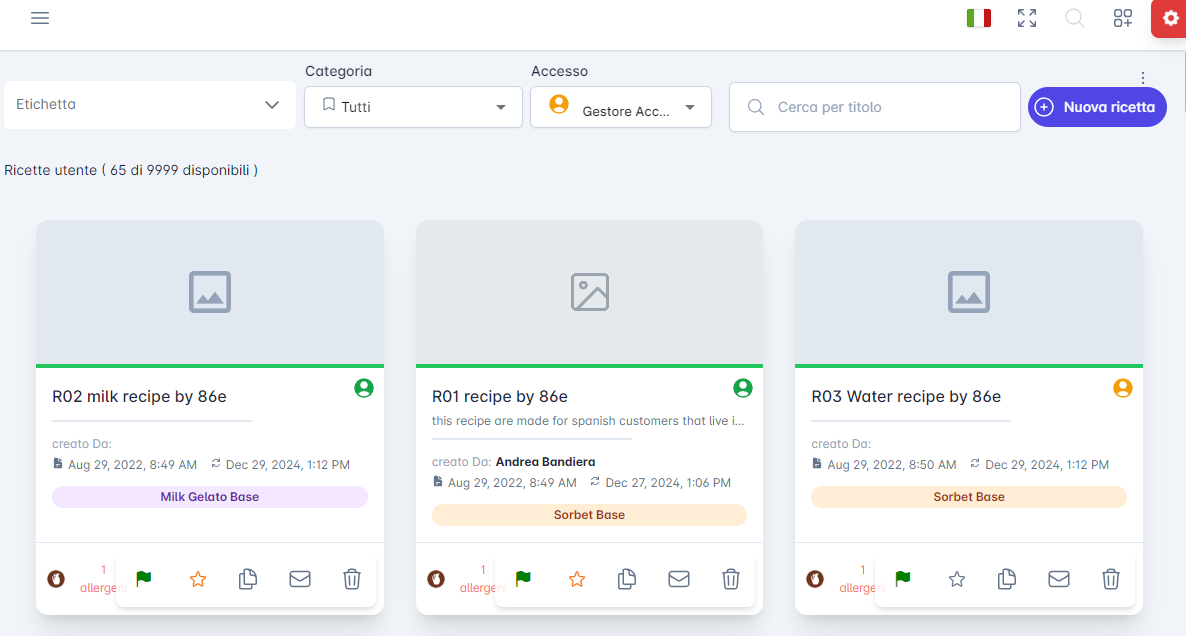Toggle favorite star on R03 Water recipe
1186x636 pixels.
[x=957, y=579]
